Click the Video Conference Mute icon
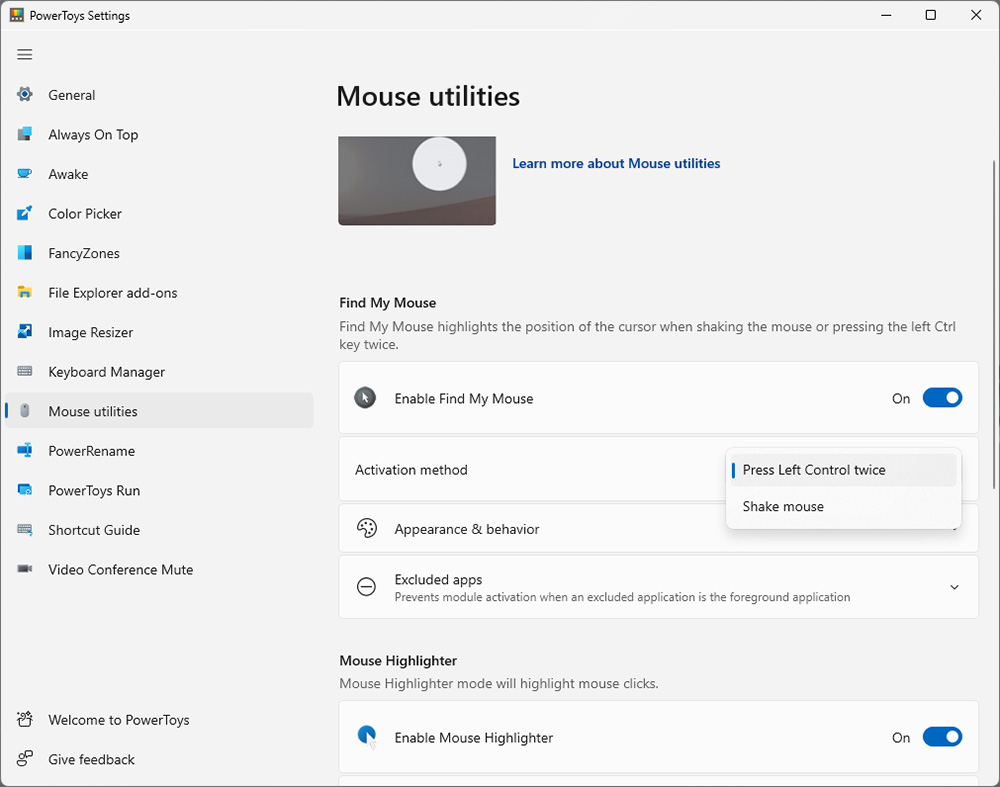The width and height of the screenshot is (1000, 787). click(24, 569)
